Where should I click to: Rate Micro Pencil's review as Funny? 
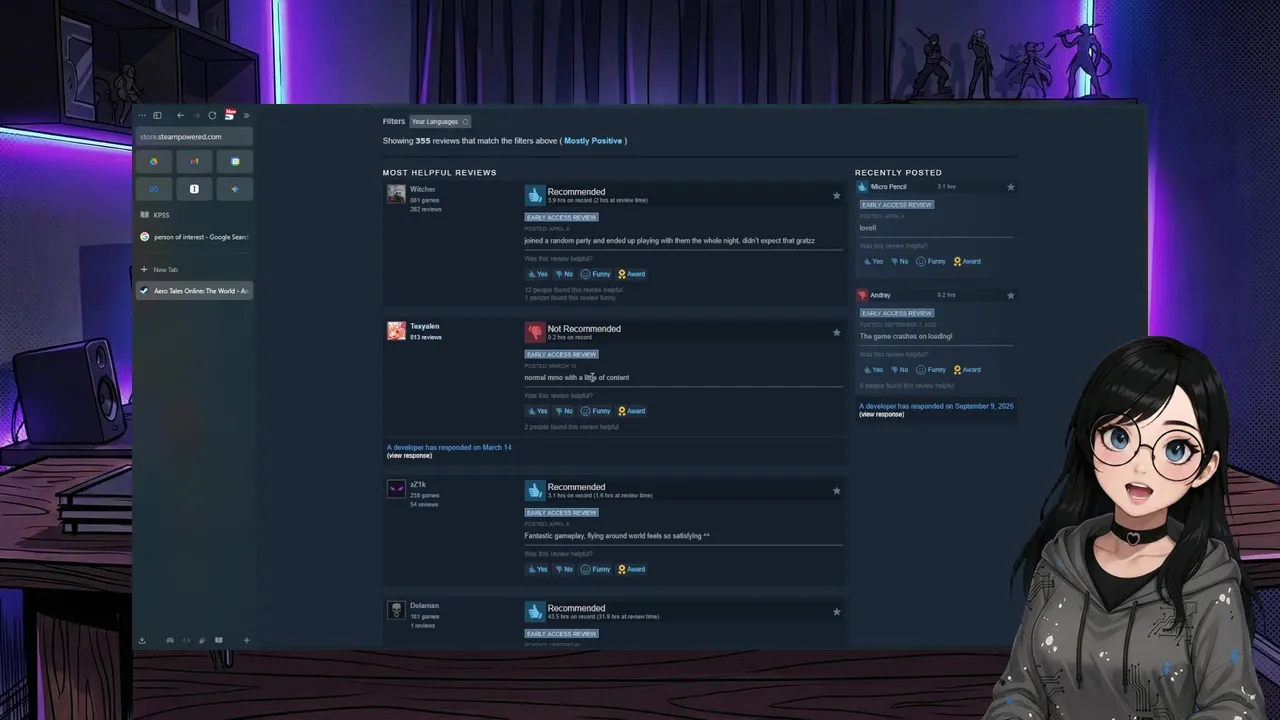click(x=931, y=261)
